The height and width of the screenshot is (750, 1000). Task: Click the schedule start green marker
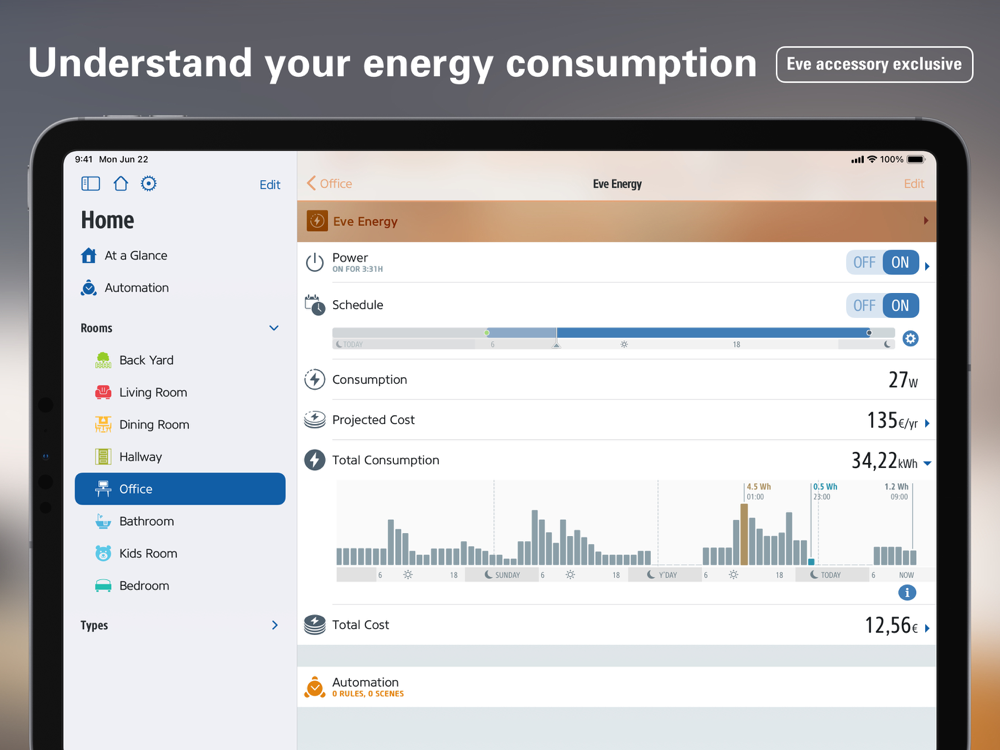click(x=487, y=333)
